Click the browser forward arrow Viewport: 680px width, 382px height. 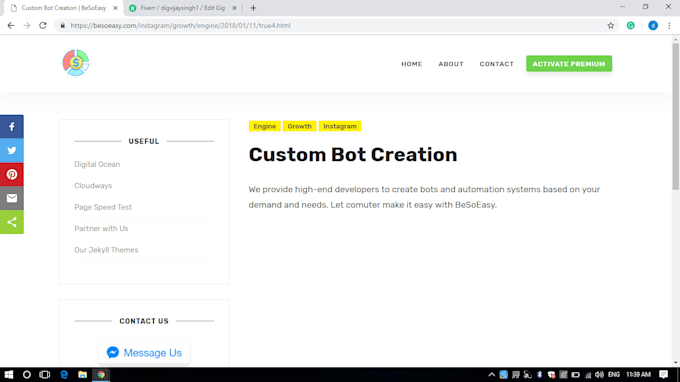27,26
